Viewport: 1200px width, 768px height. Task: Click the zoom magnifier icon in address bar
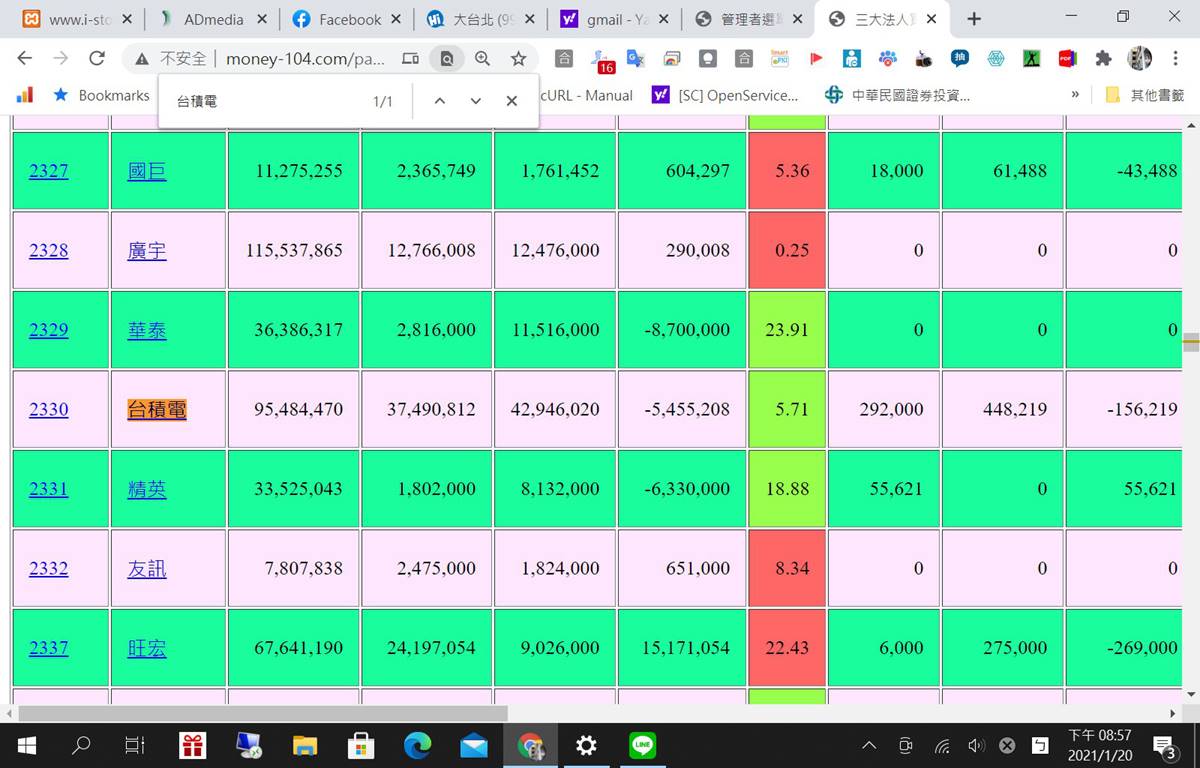[482, 59]
